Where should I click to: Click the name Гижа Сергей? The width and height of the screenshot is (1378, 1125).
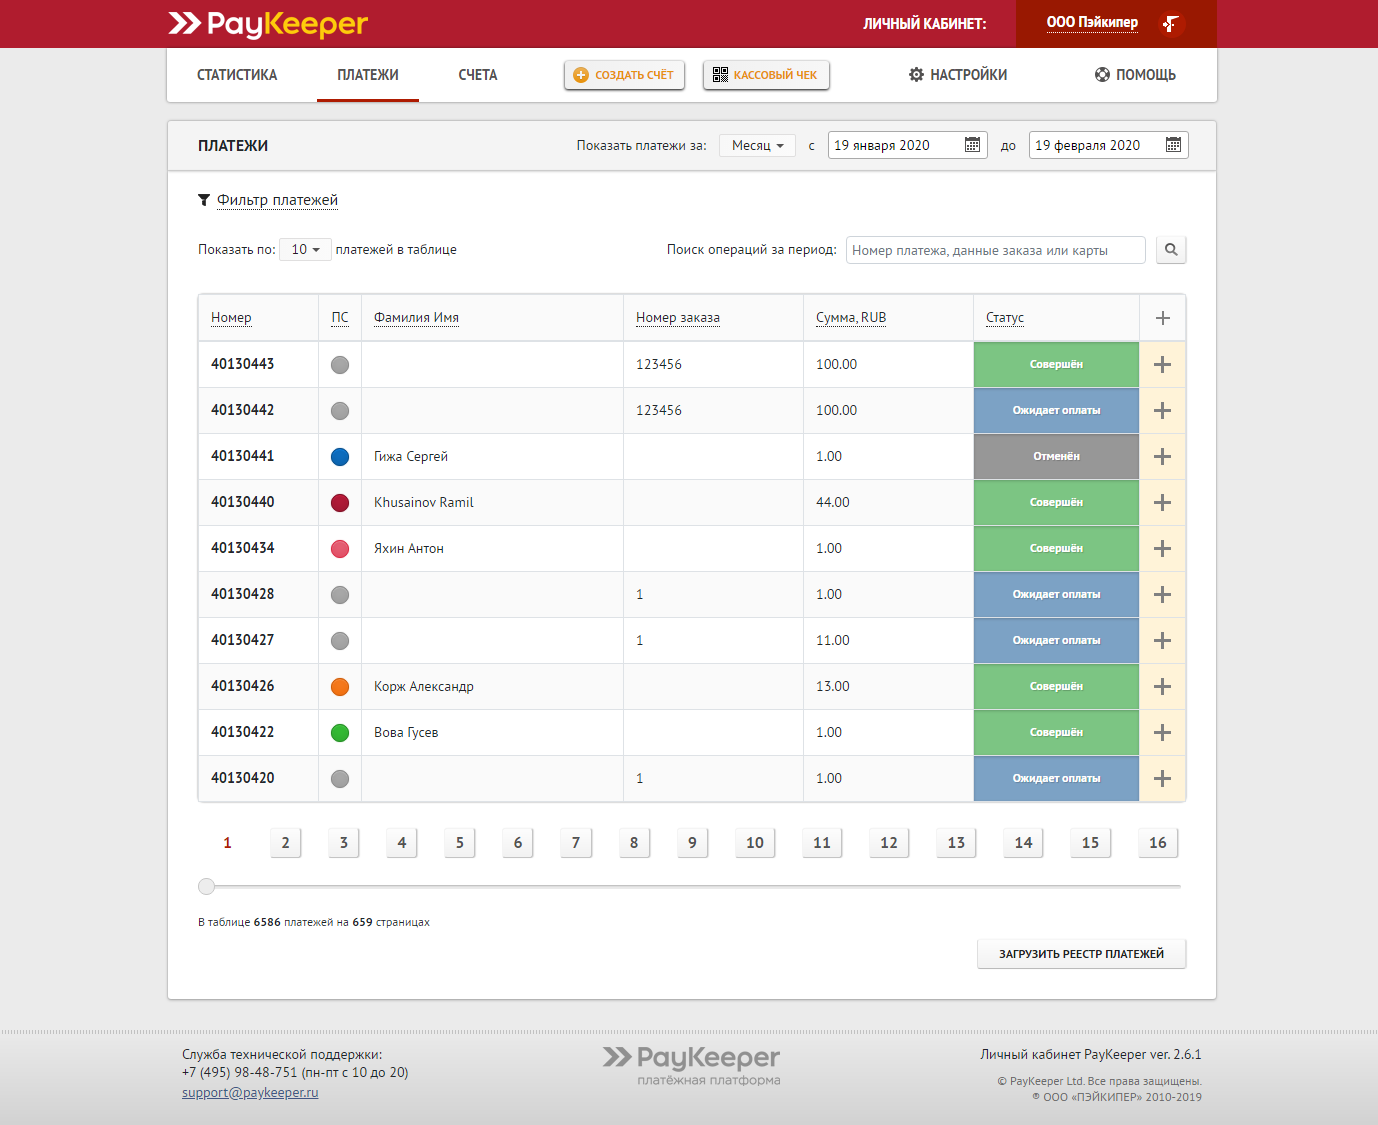(411, 457)
